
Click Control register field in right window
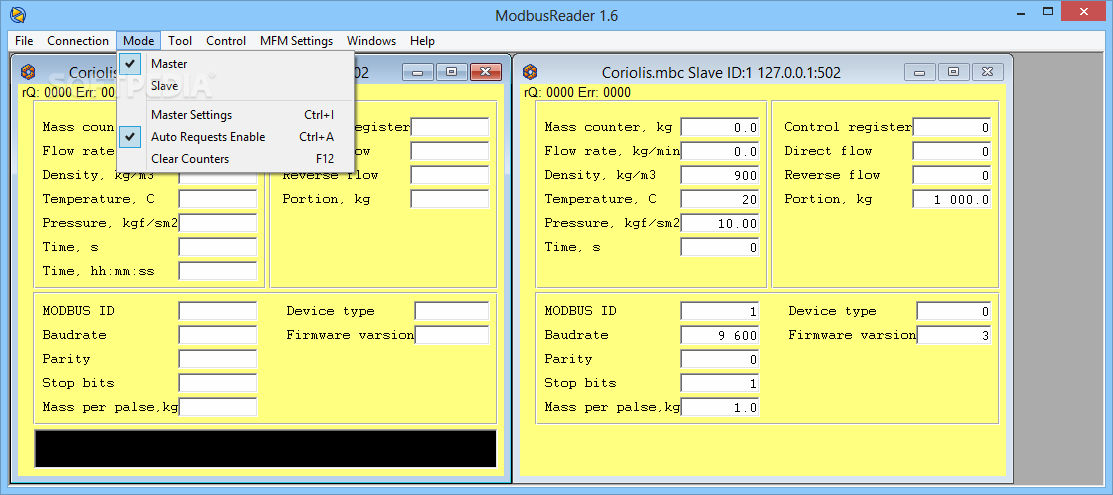click(x=952, y=128)
